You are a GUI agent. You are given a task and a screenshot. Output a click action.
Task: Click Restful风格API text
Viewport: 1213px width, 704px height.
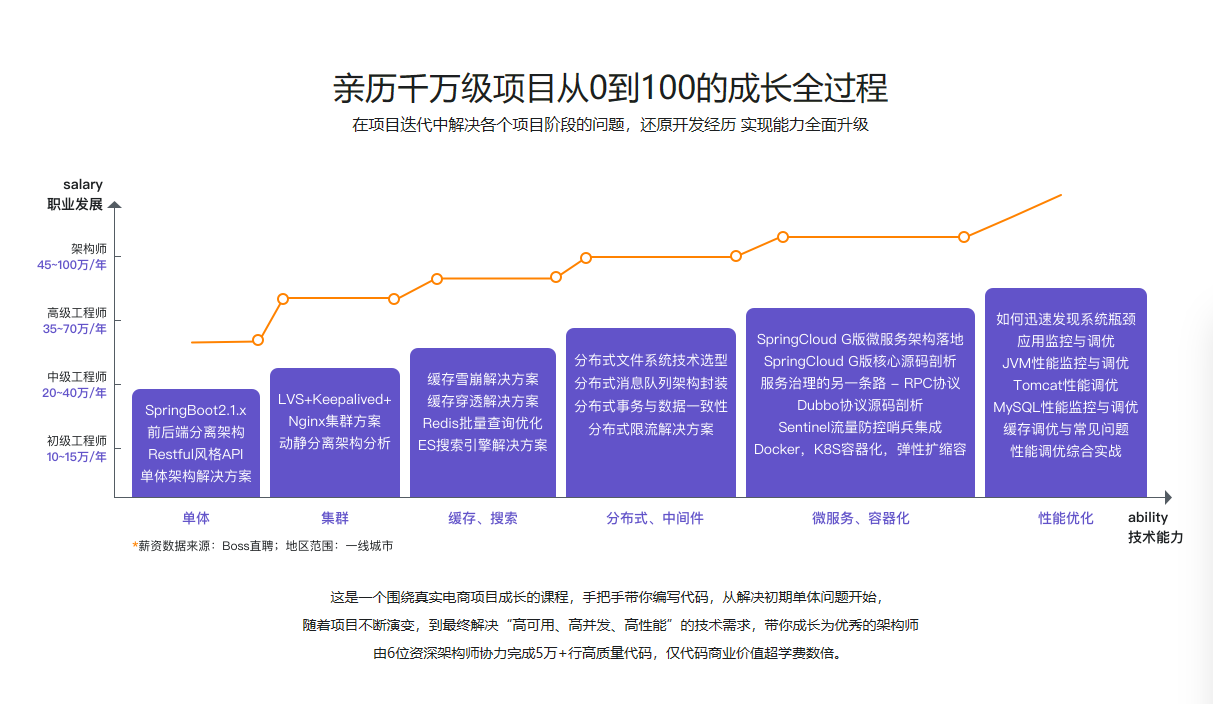[x=196, y=454]
